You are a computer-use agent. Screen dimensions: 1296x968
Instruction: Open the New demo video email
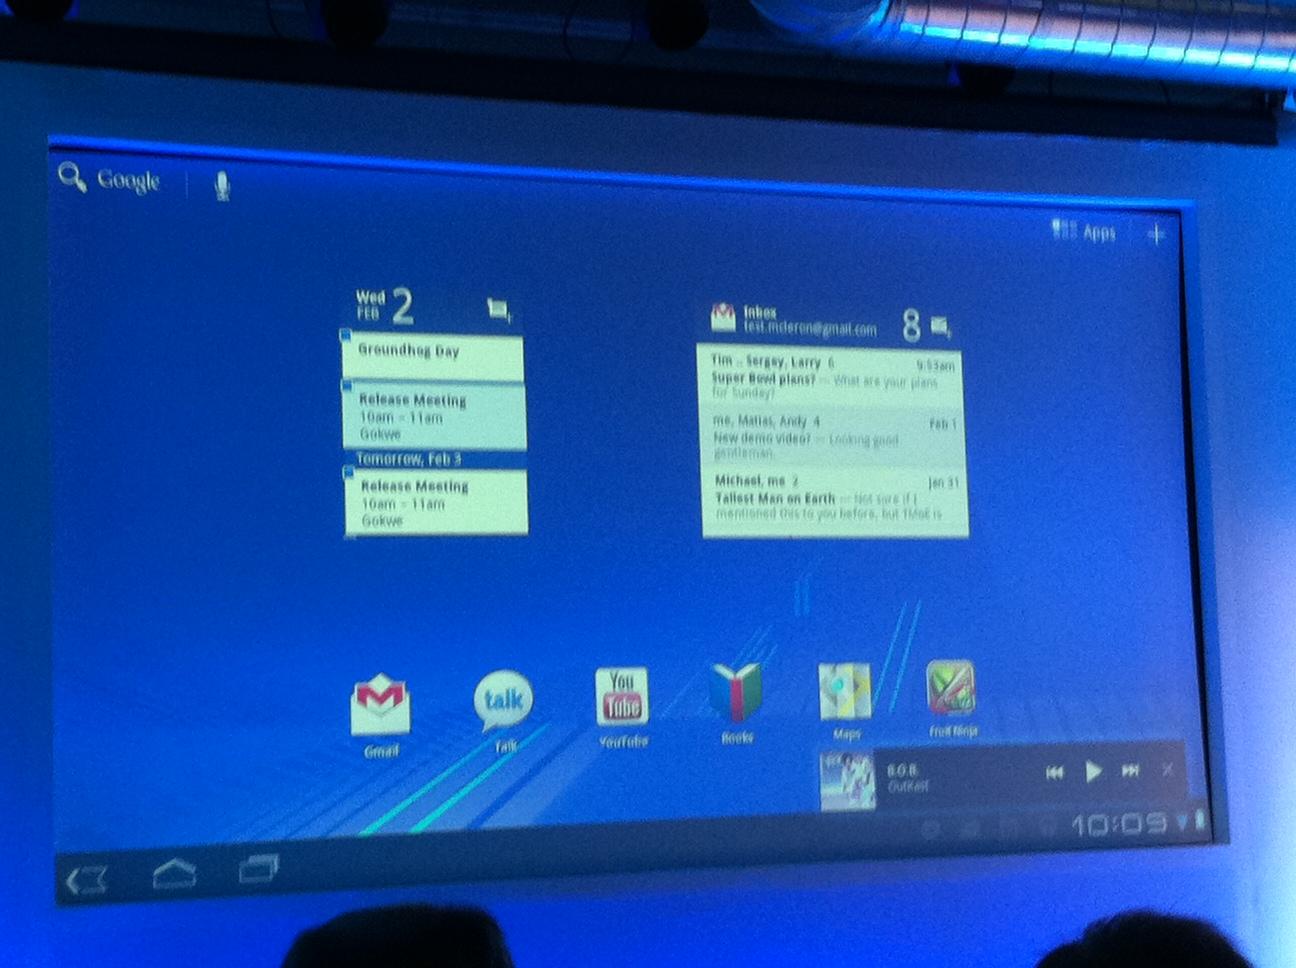coord(834,437)
